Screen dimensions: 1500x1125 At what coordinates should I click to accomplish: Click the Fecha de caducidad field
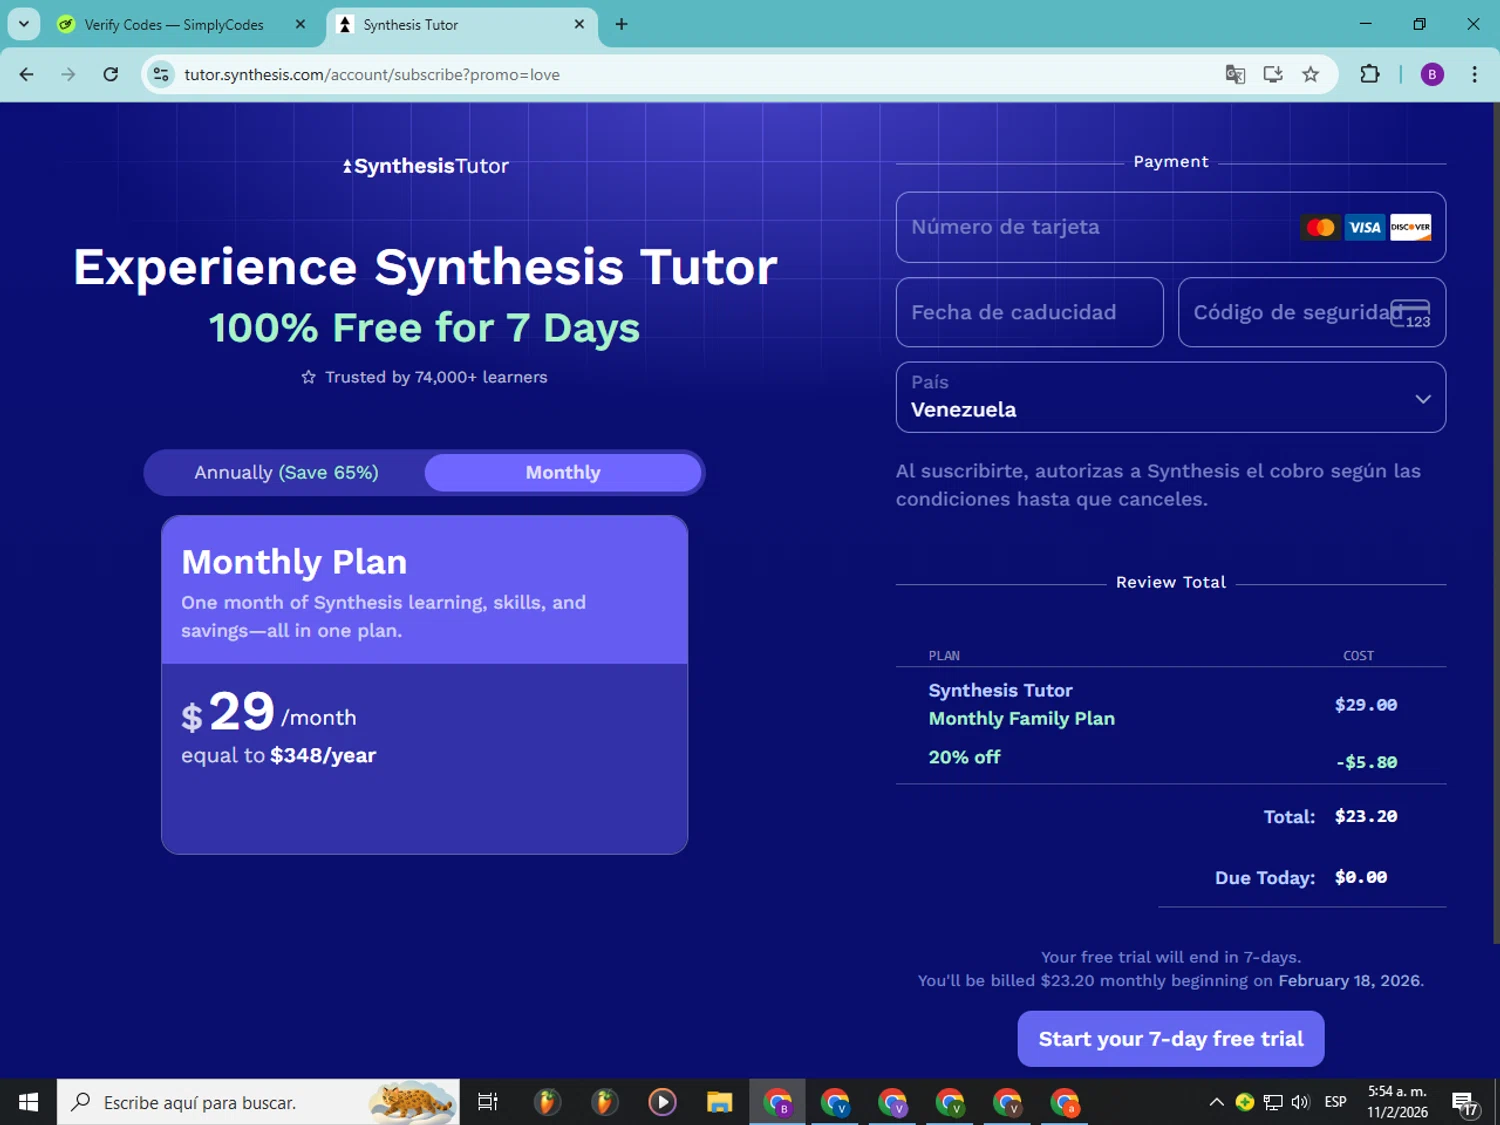pos(1030,312)
